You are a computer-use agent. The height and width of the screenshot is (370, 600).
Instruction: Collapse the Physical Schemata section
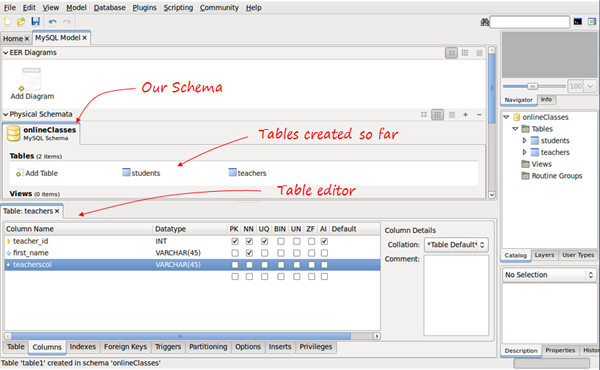pos(5,114)
